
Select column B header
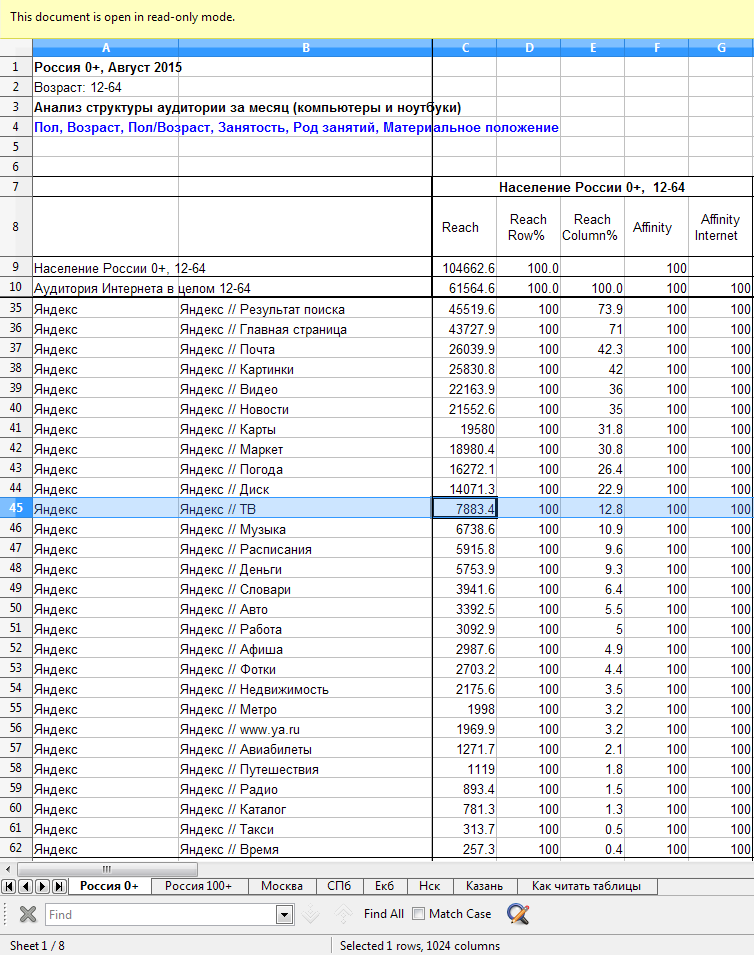306,48
